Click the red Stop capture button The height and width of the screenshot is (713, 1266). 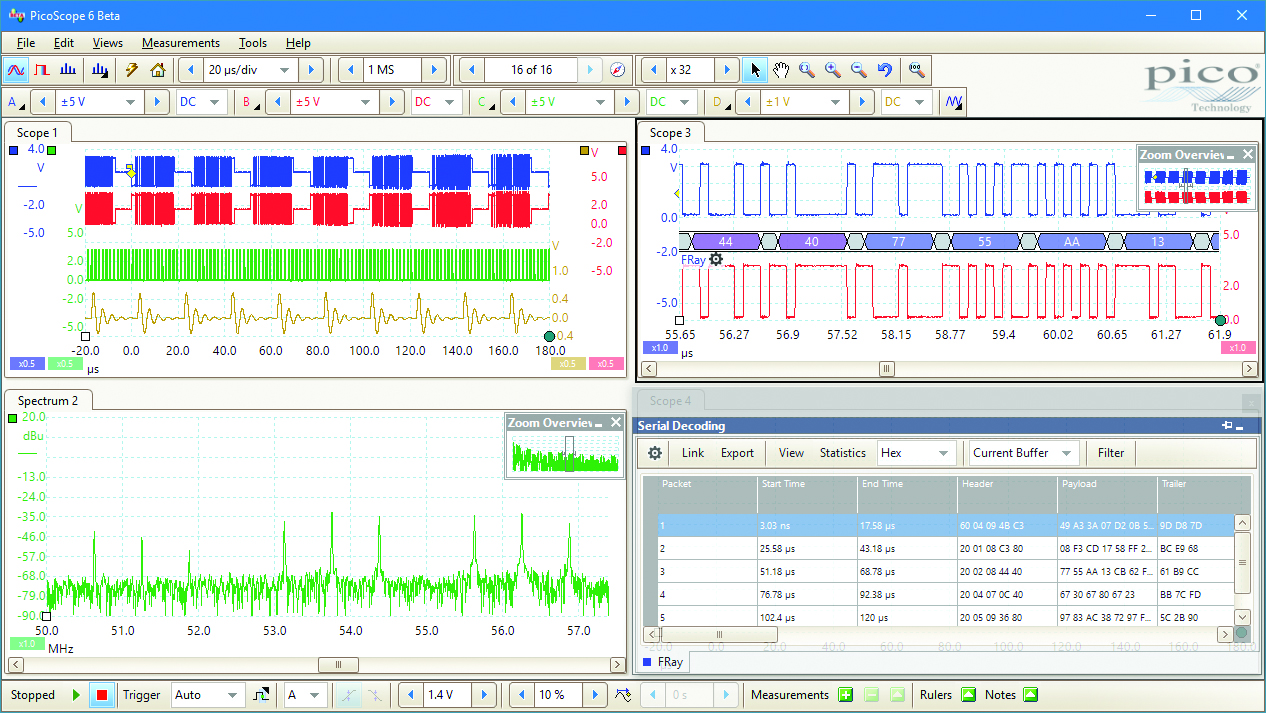[101, 695]
